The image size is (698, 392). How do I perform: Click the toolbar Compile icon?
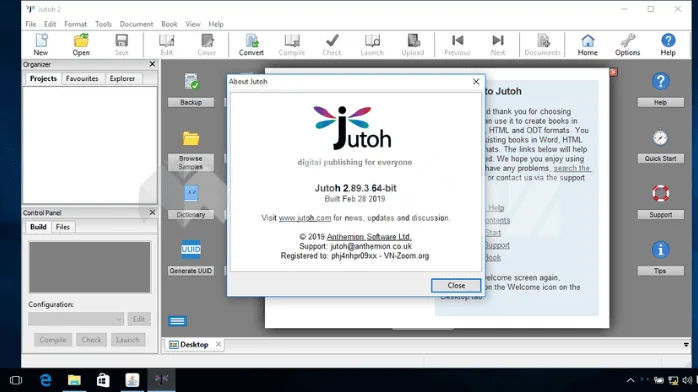292,44
